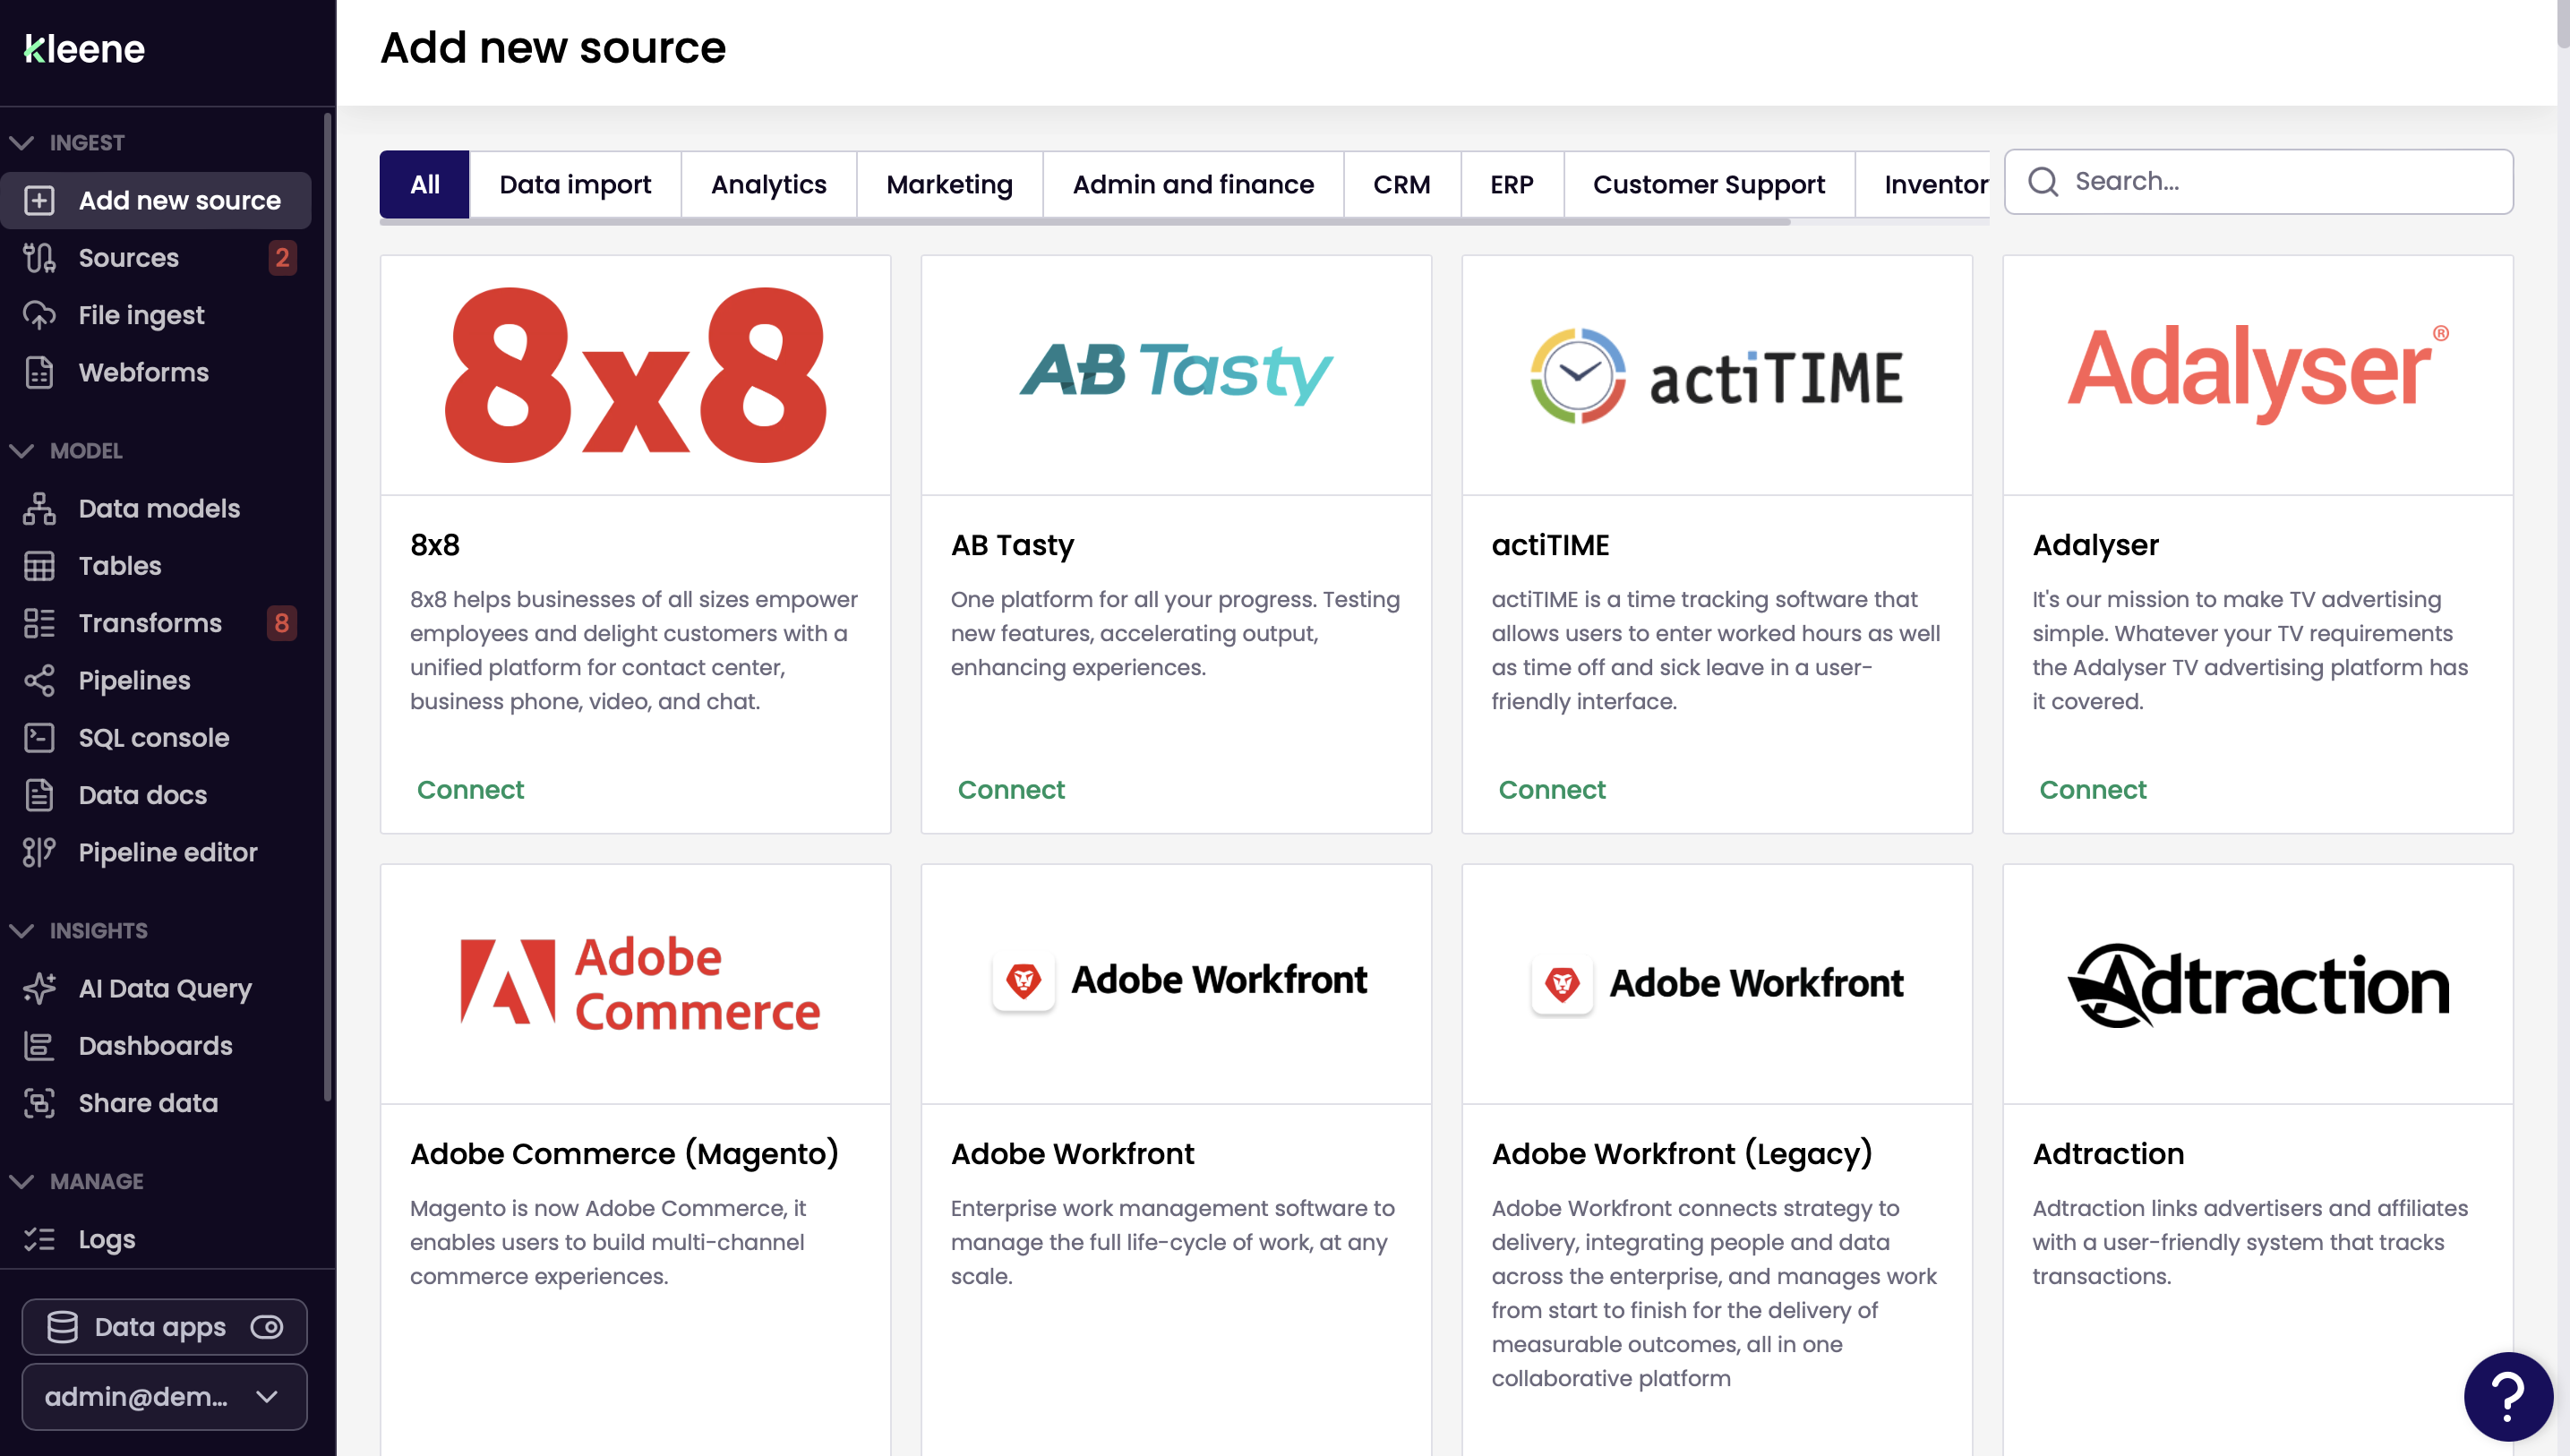The width and height of the screenshot is (2570, 1456).
Task: Collapse the MODEL section chevron
Action: [x=22, y=451]
